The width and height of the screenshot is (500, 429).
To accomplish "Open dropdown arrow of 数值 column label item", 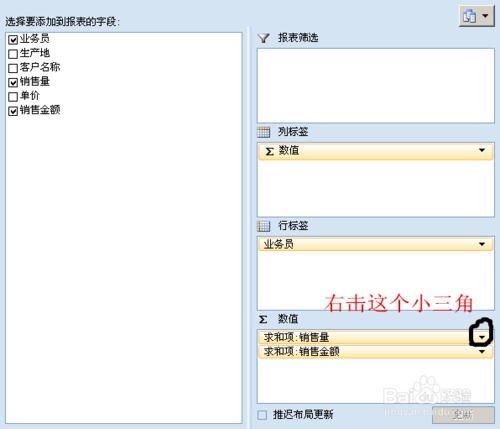I will click(x=482, y=150).
